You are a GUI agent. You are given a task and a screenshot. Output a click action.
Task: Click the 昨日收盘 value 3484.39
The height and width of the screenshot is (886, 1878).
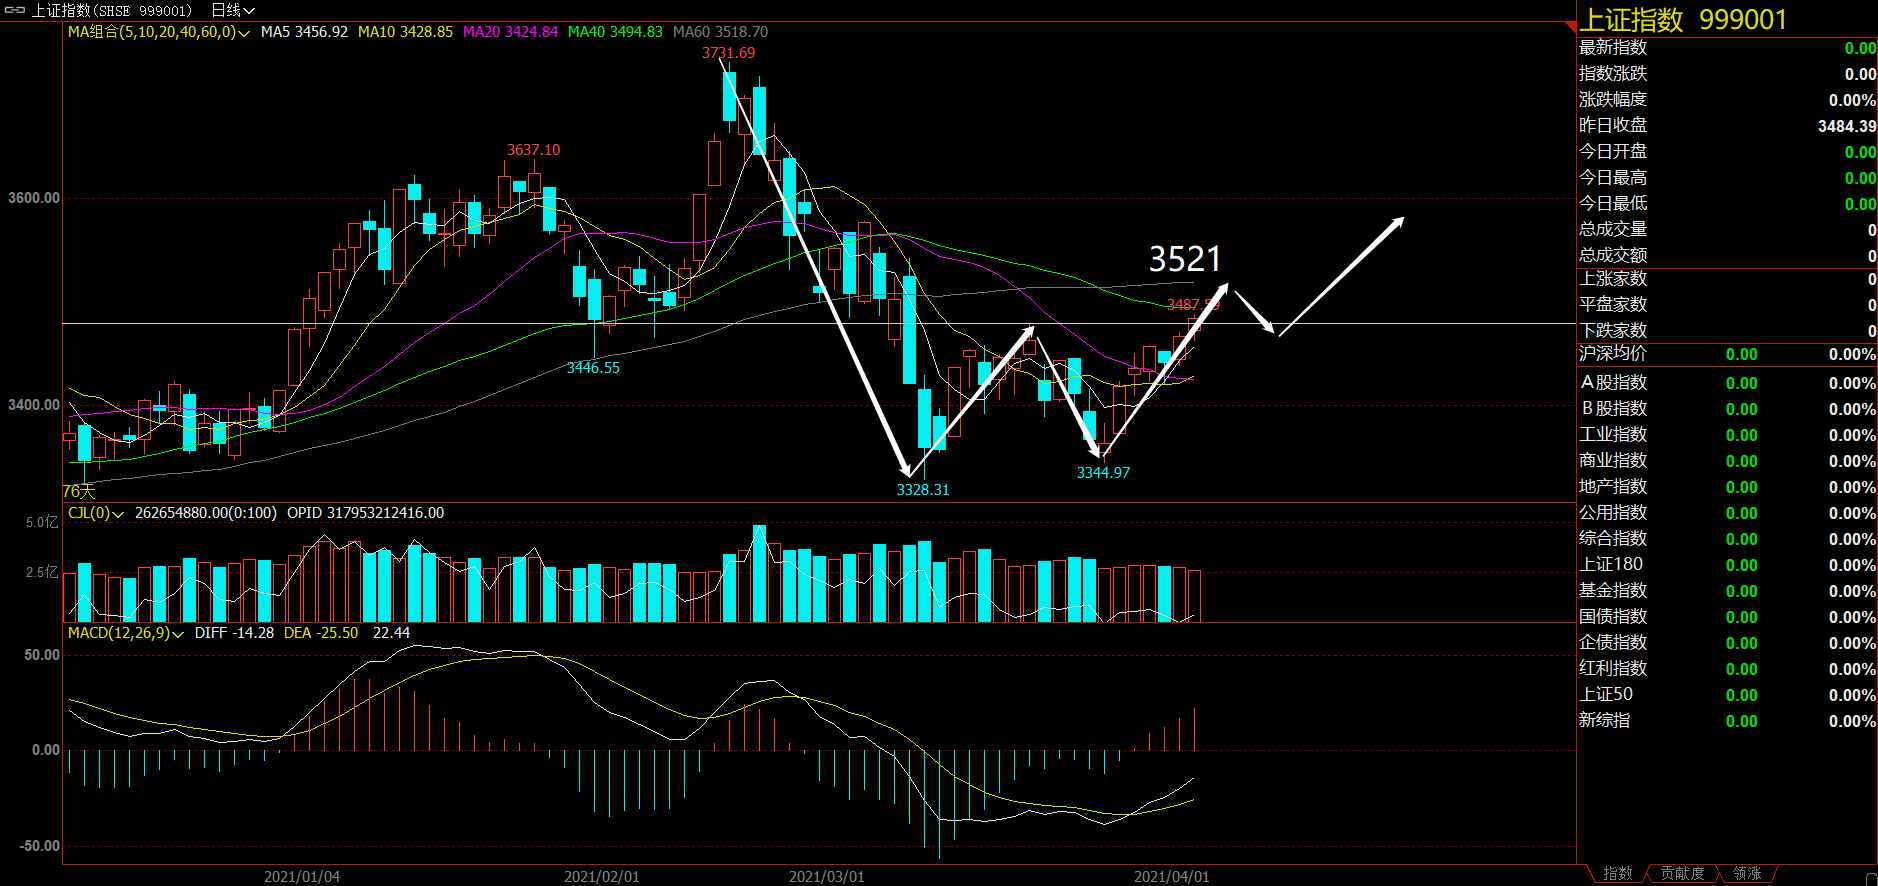[1846, 126]
